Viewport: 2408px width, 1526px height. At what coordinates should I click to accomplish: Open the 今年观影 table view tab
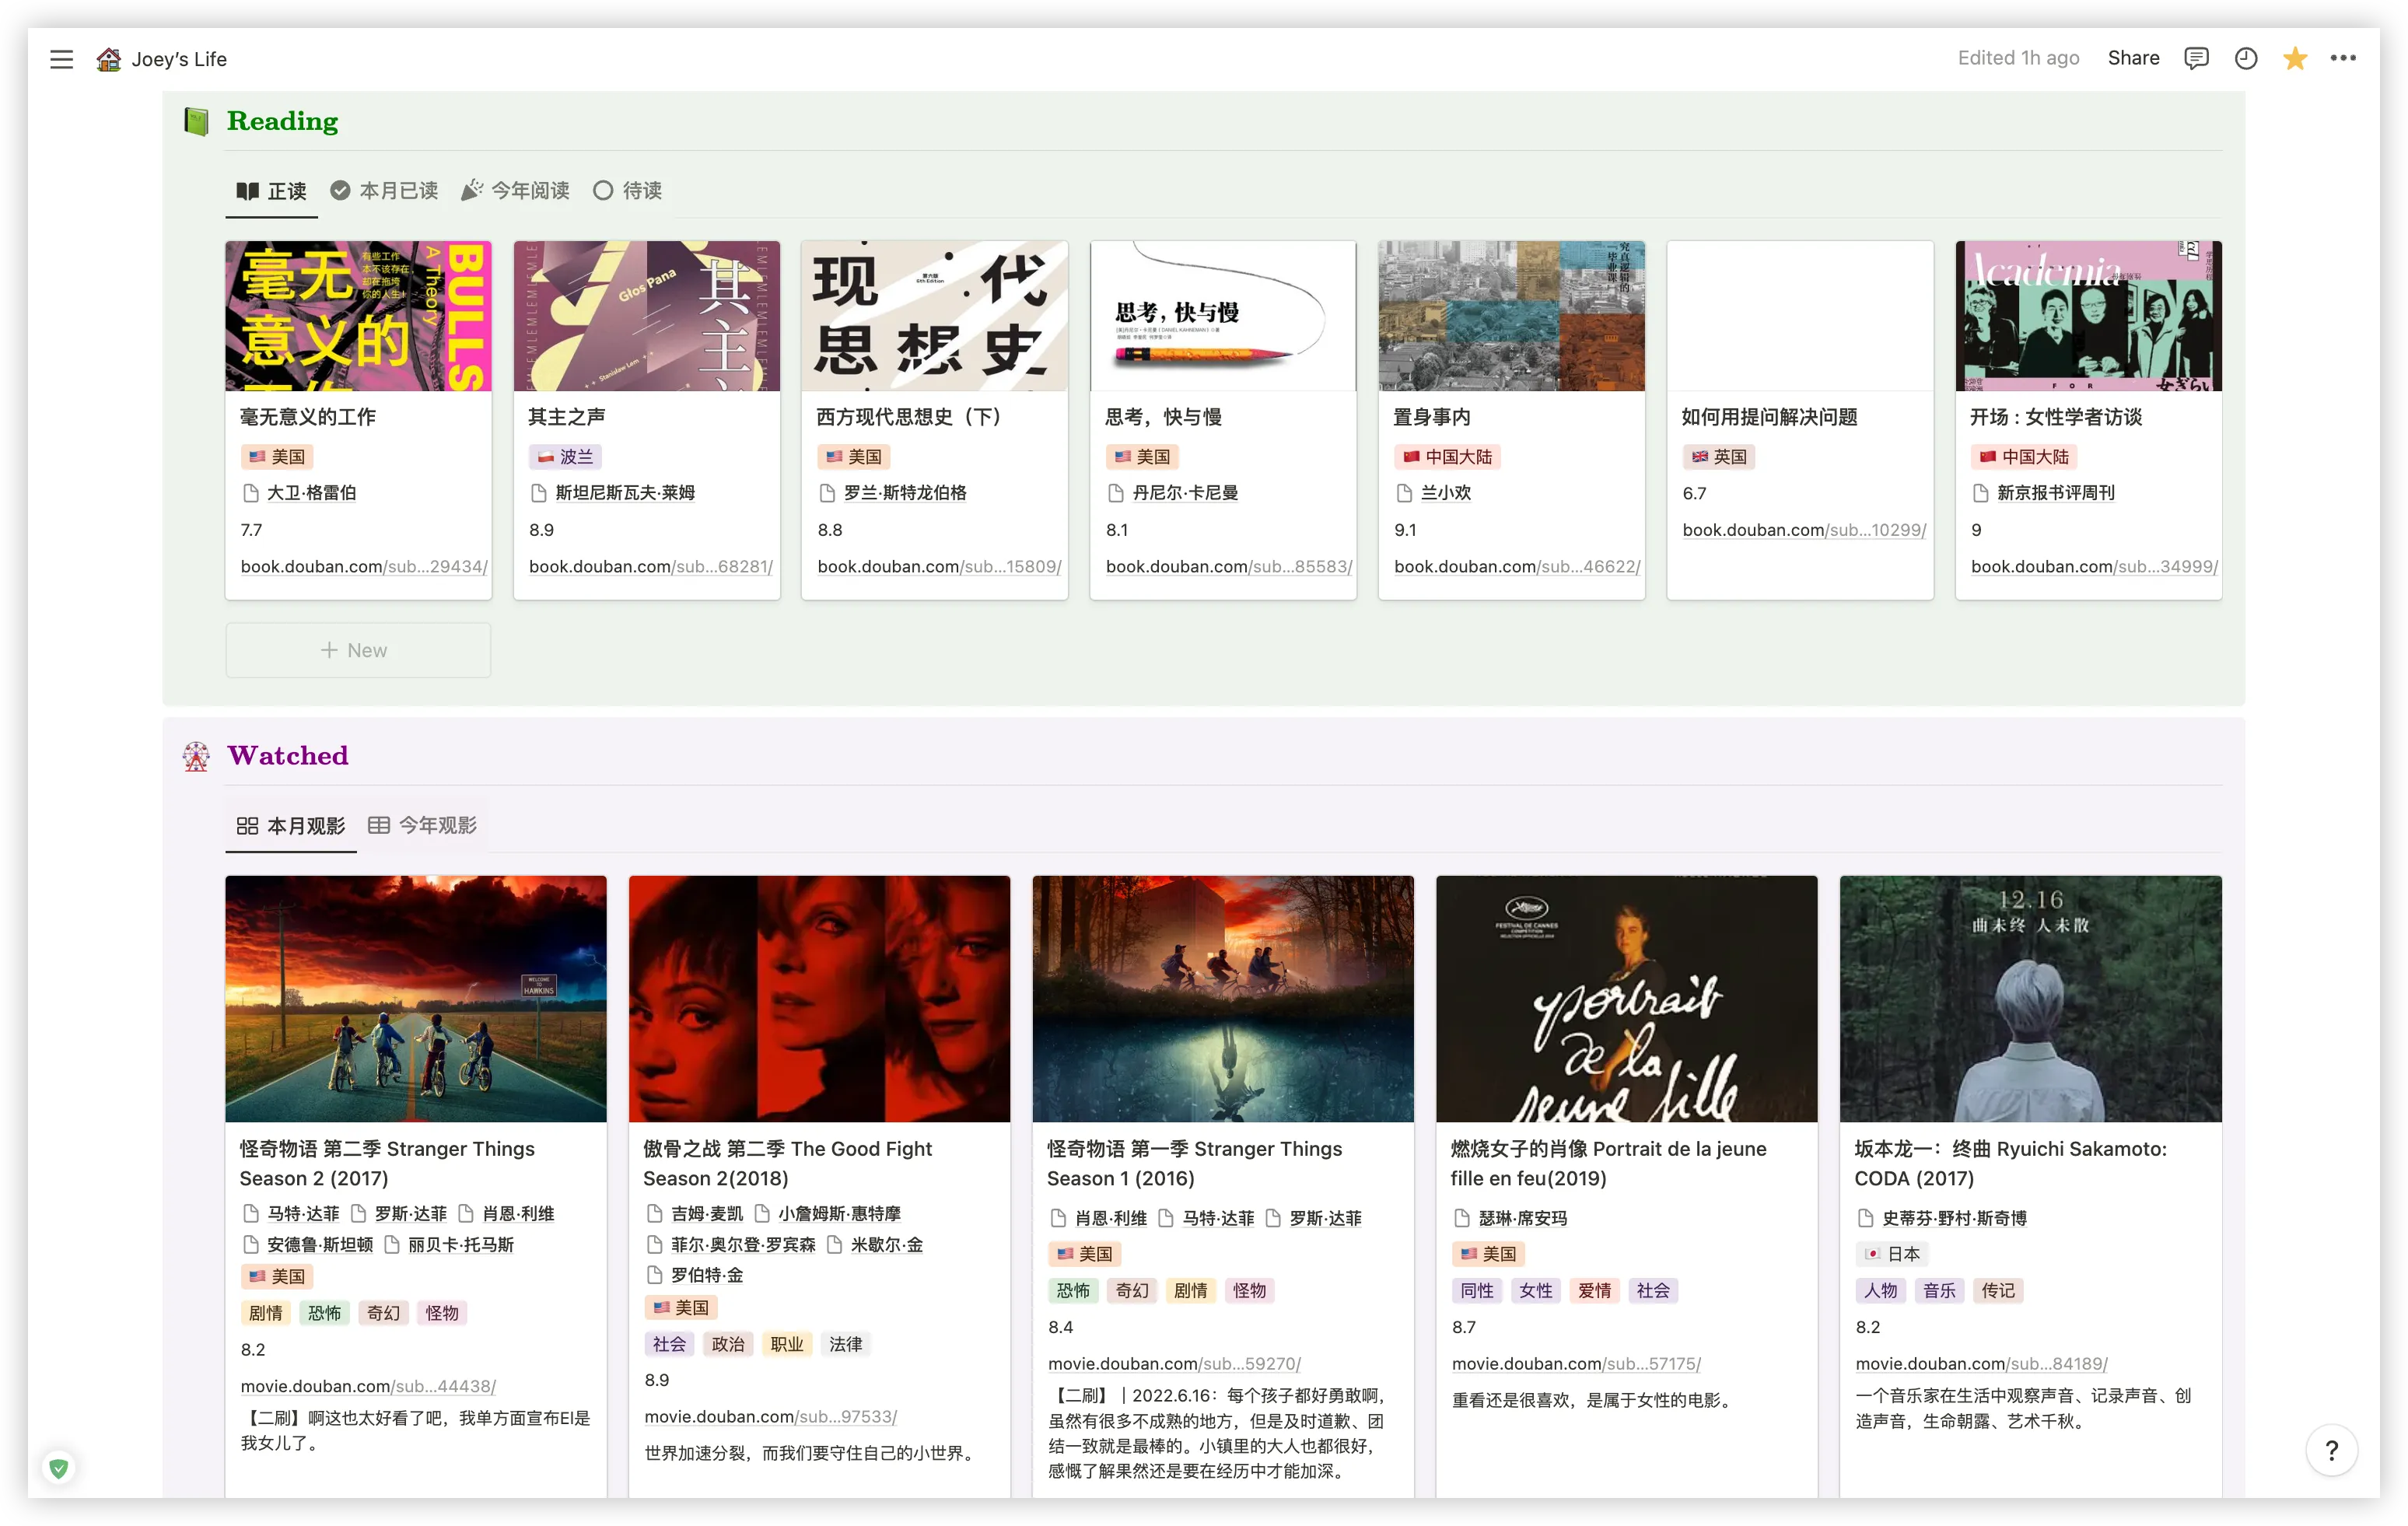click(423, 825)
